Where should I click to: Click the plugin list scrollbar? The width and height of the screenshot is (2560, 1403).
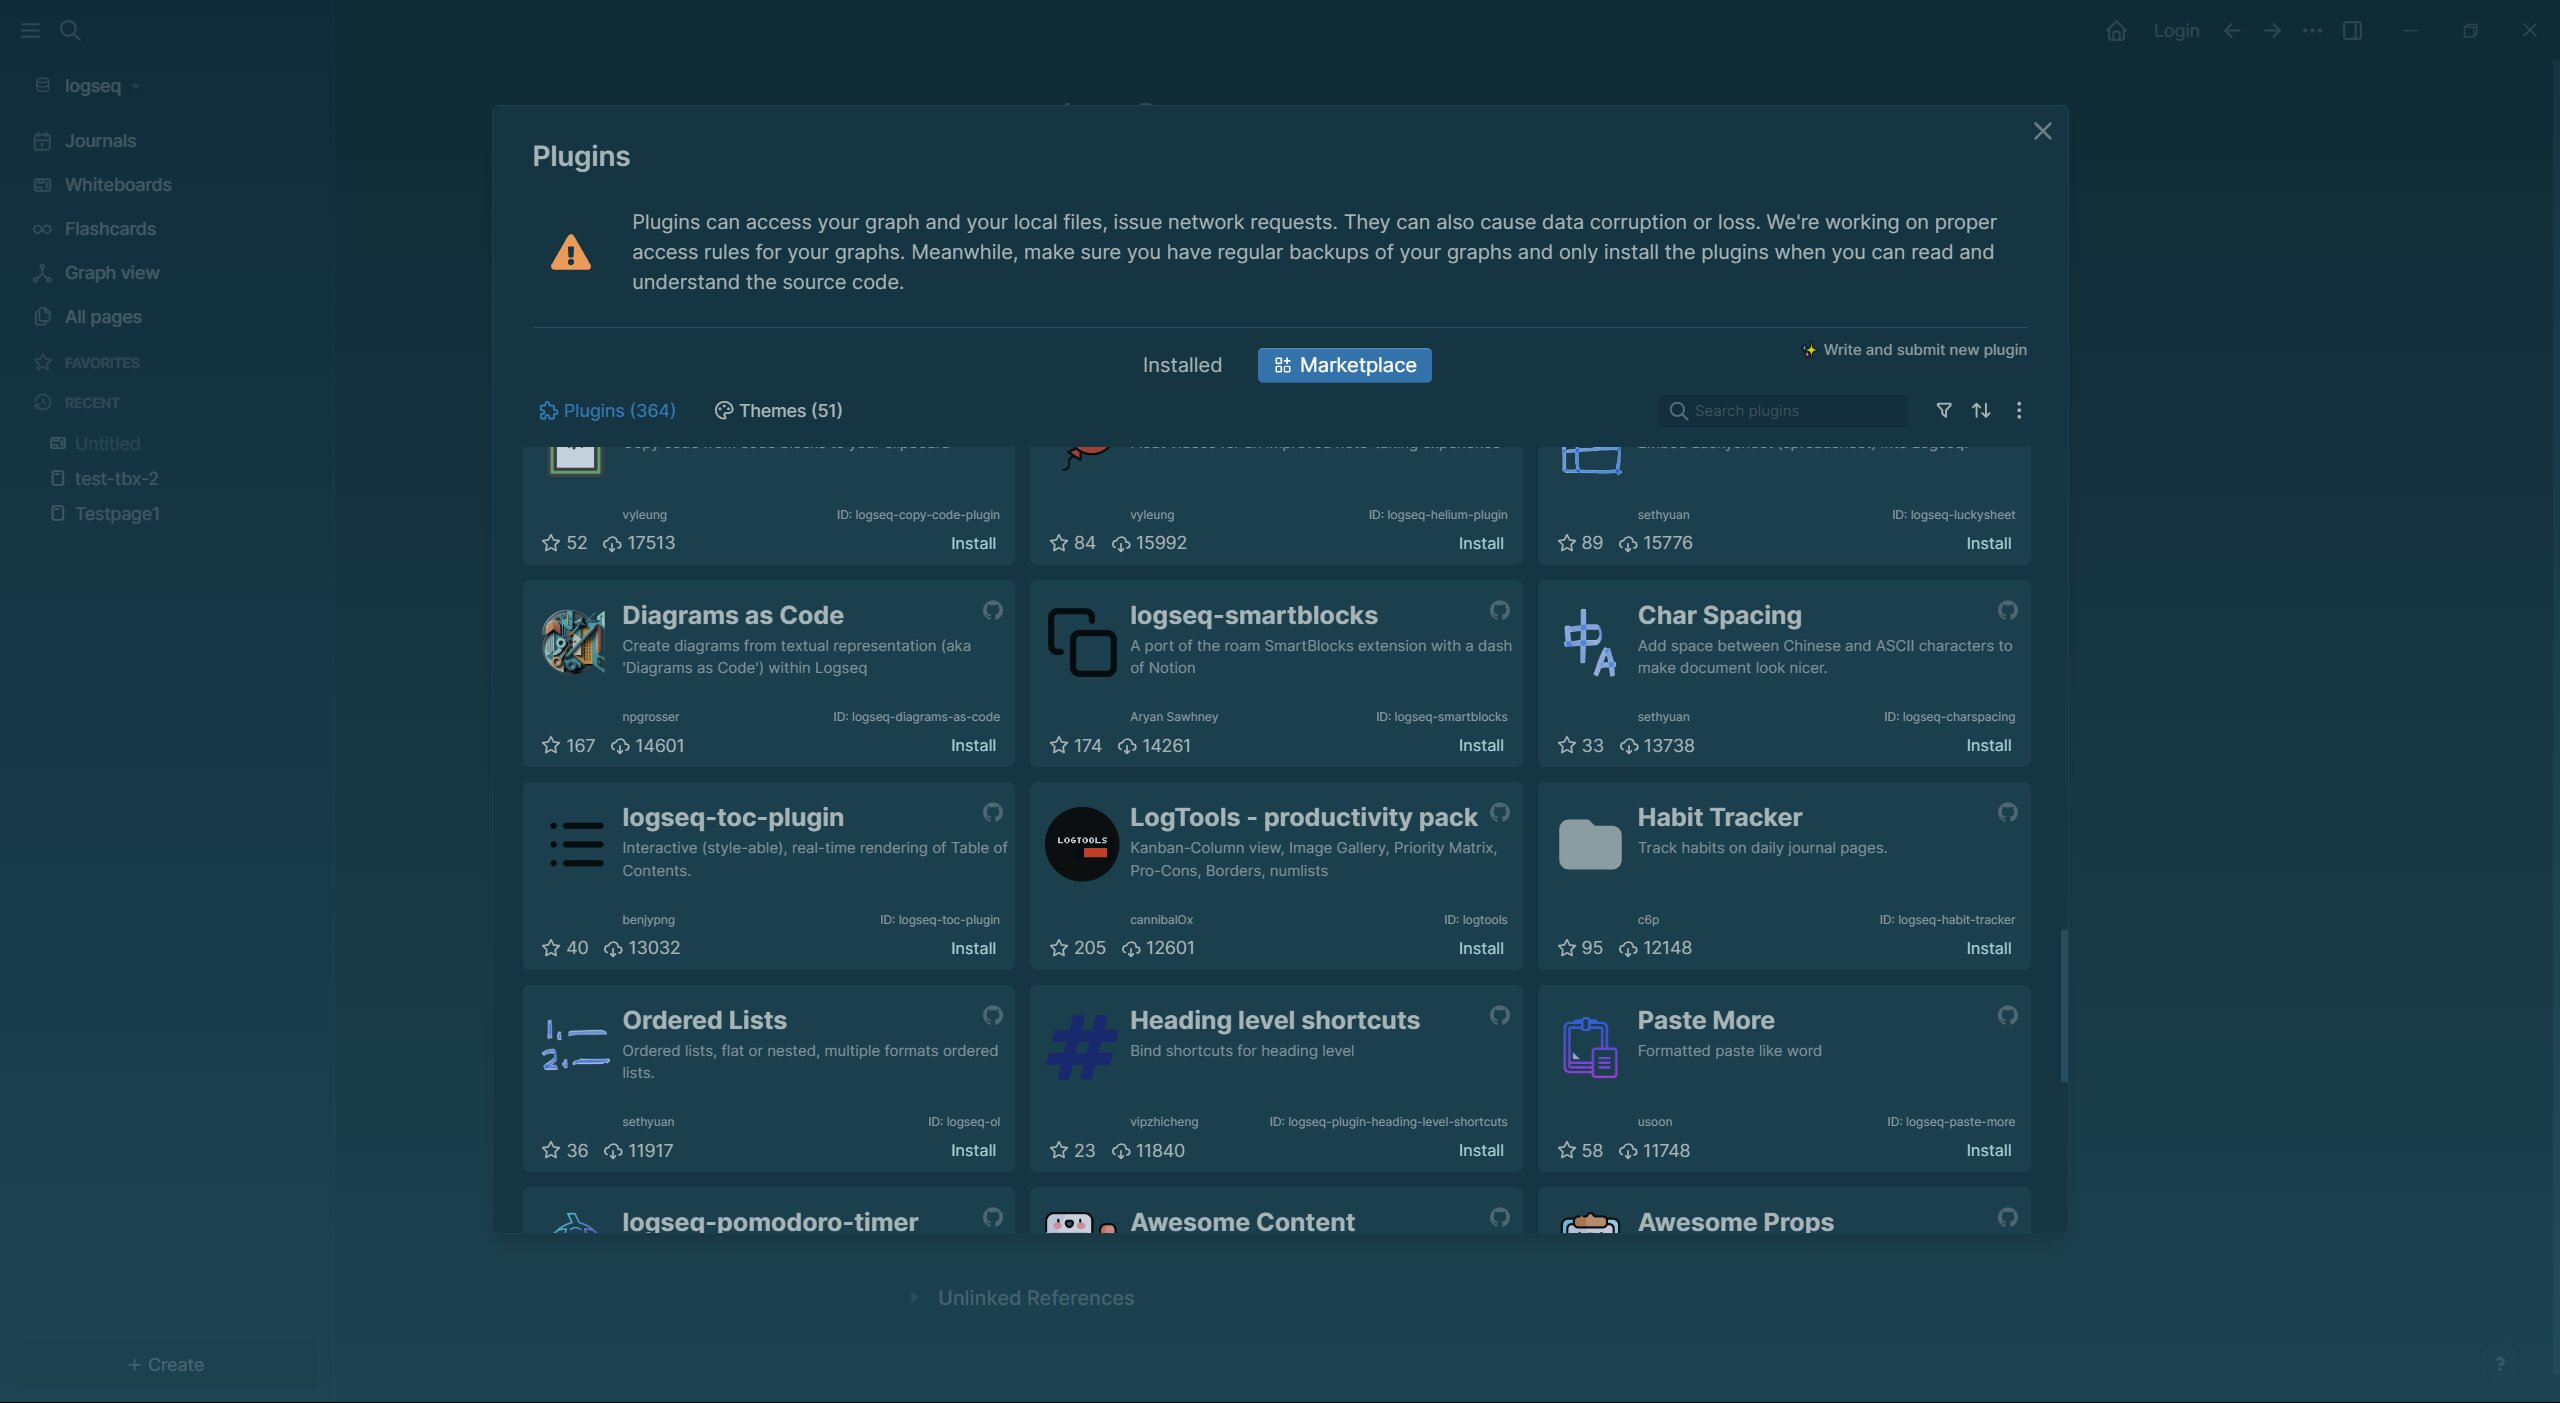(x=2064, y=1005)
